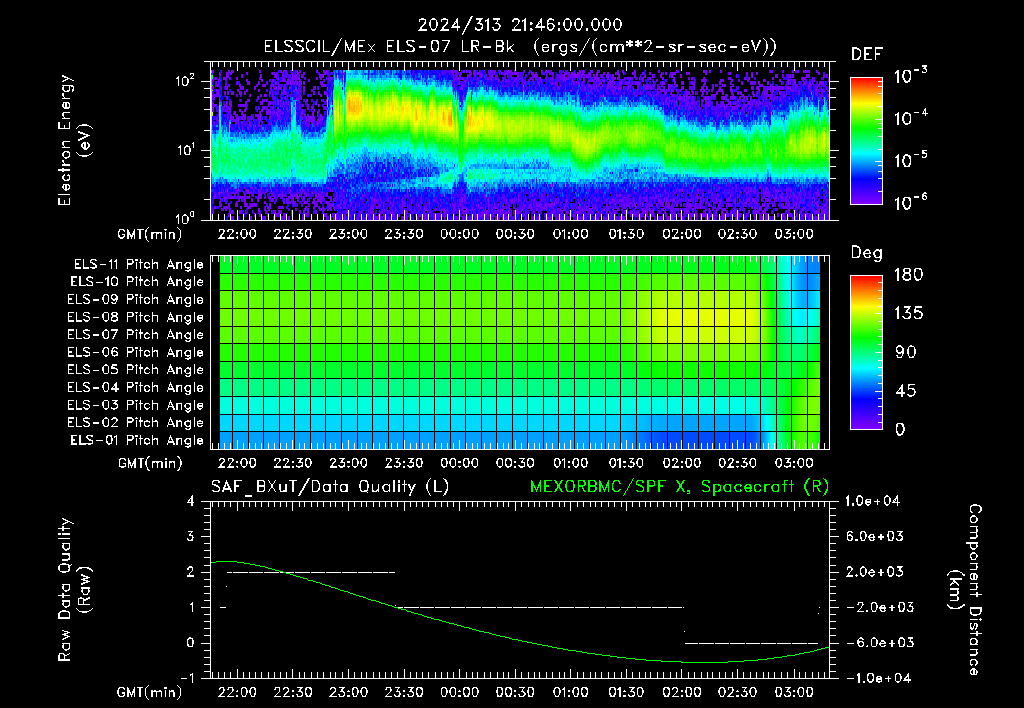Image resolution: width=1024 pixels, height=708 pixels.
Task: Click the 2.0e+03 right axis tick
Action: tap(874, 571)
